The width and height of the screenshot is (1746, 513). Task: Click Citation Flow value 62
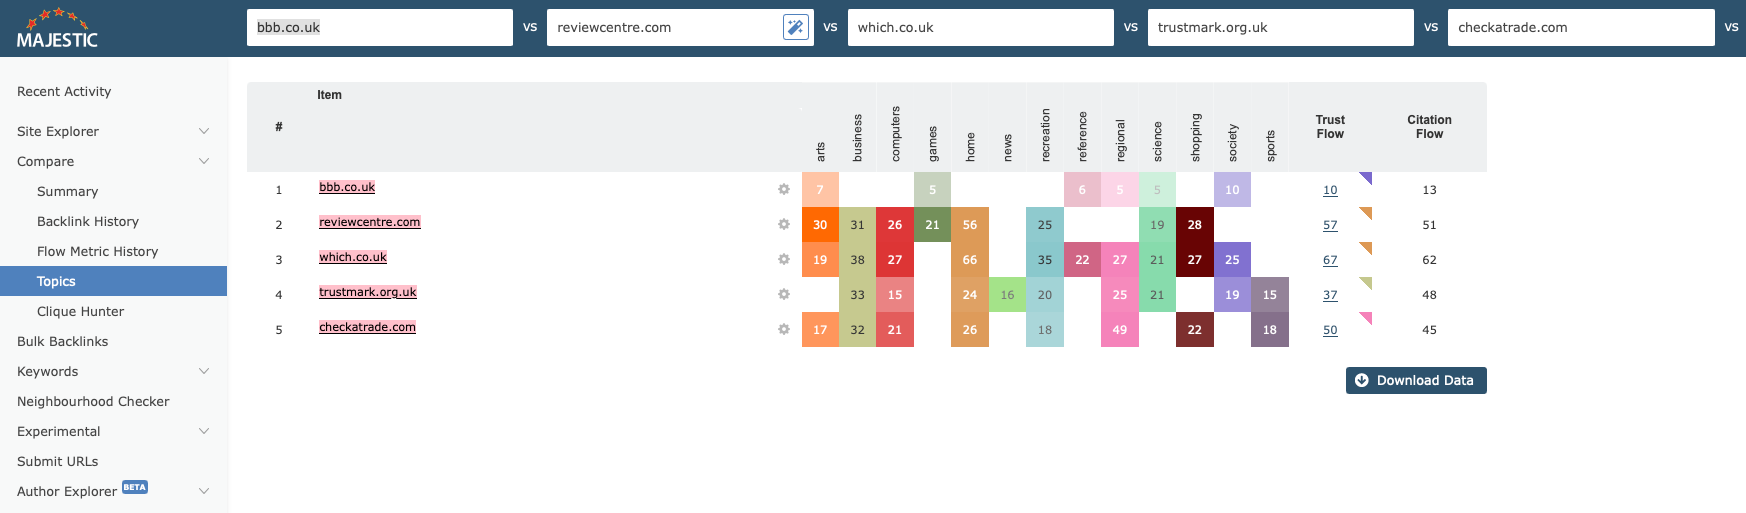point(1429,260)
